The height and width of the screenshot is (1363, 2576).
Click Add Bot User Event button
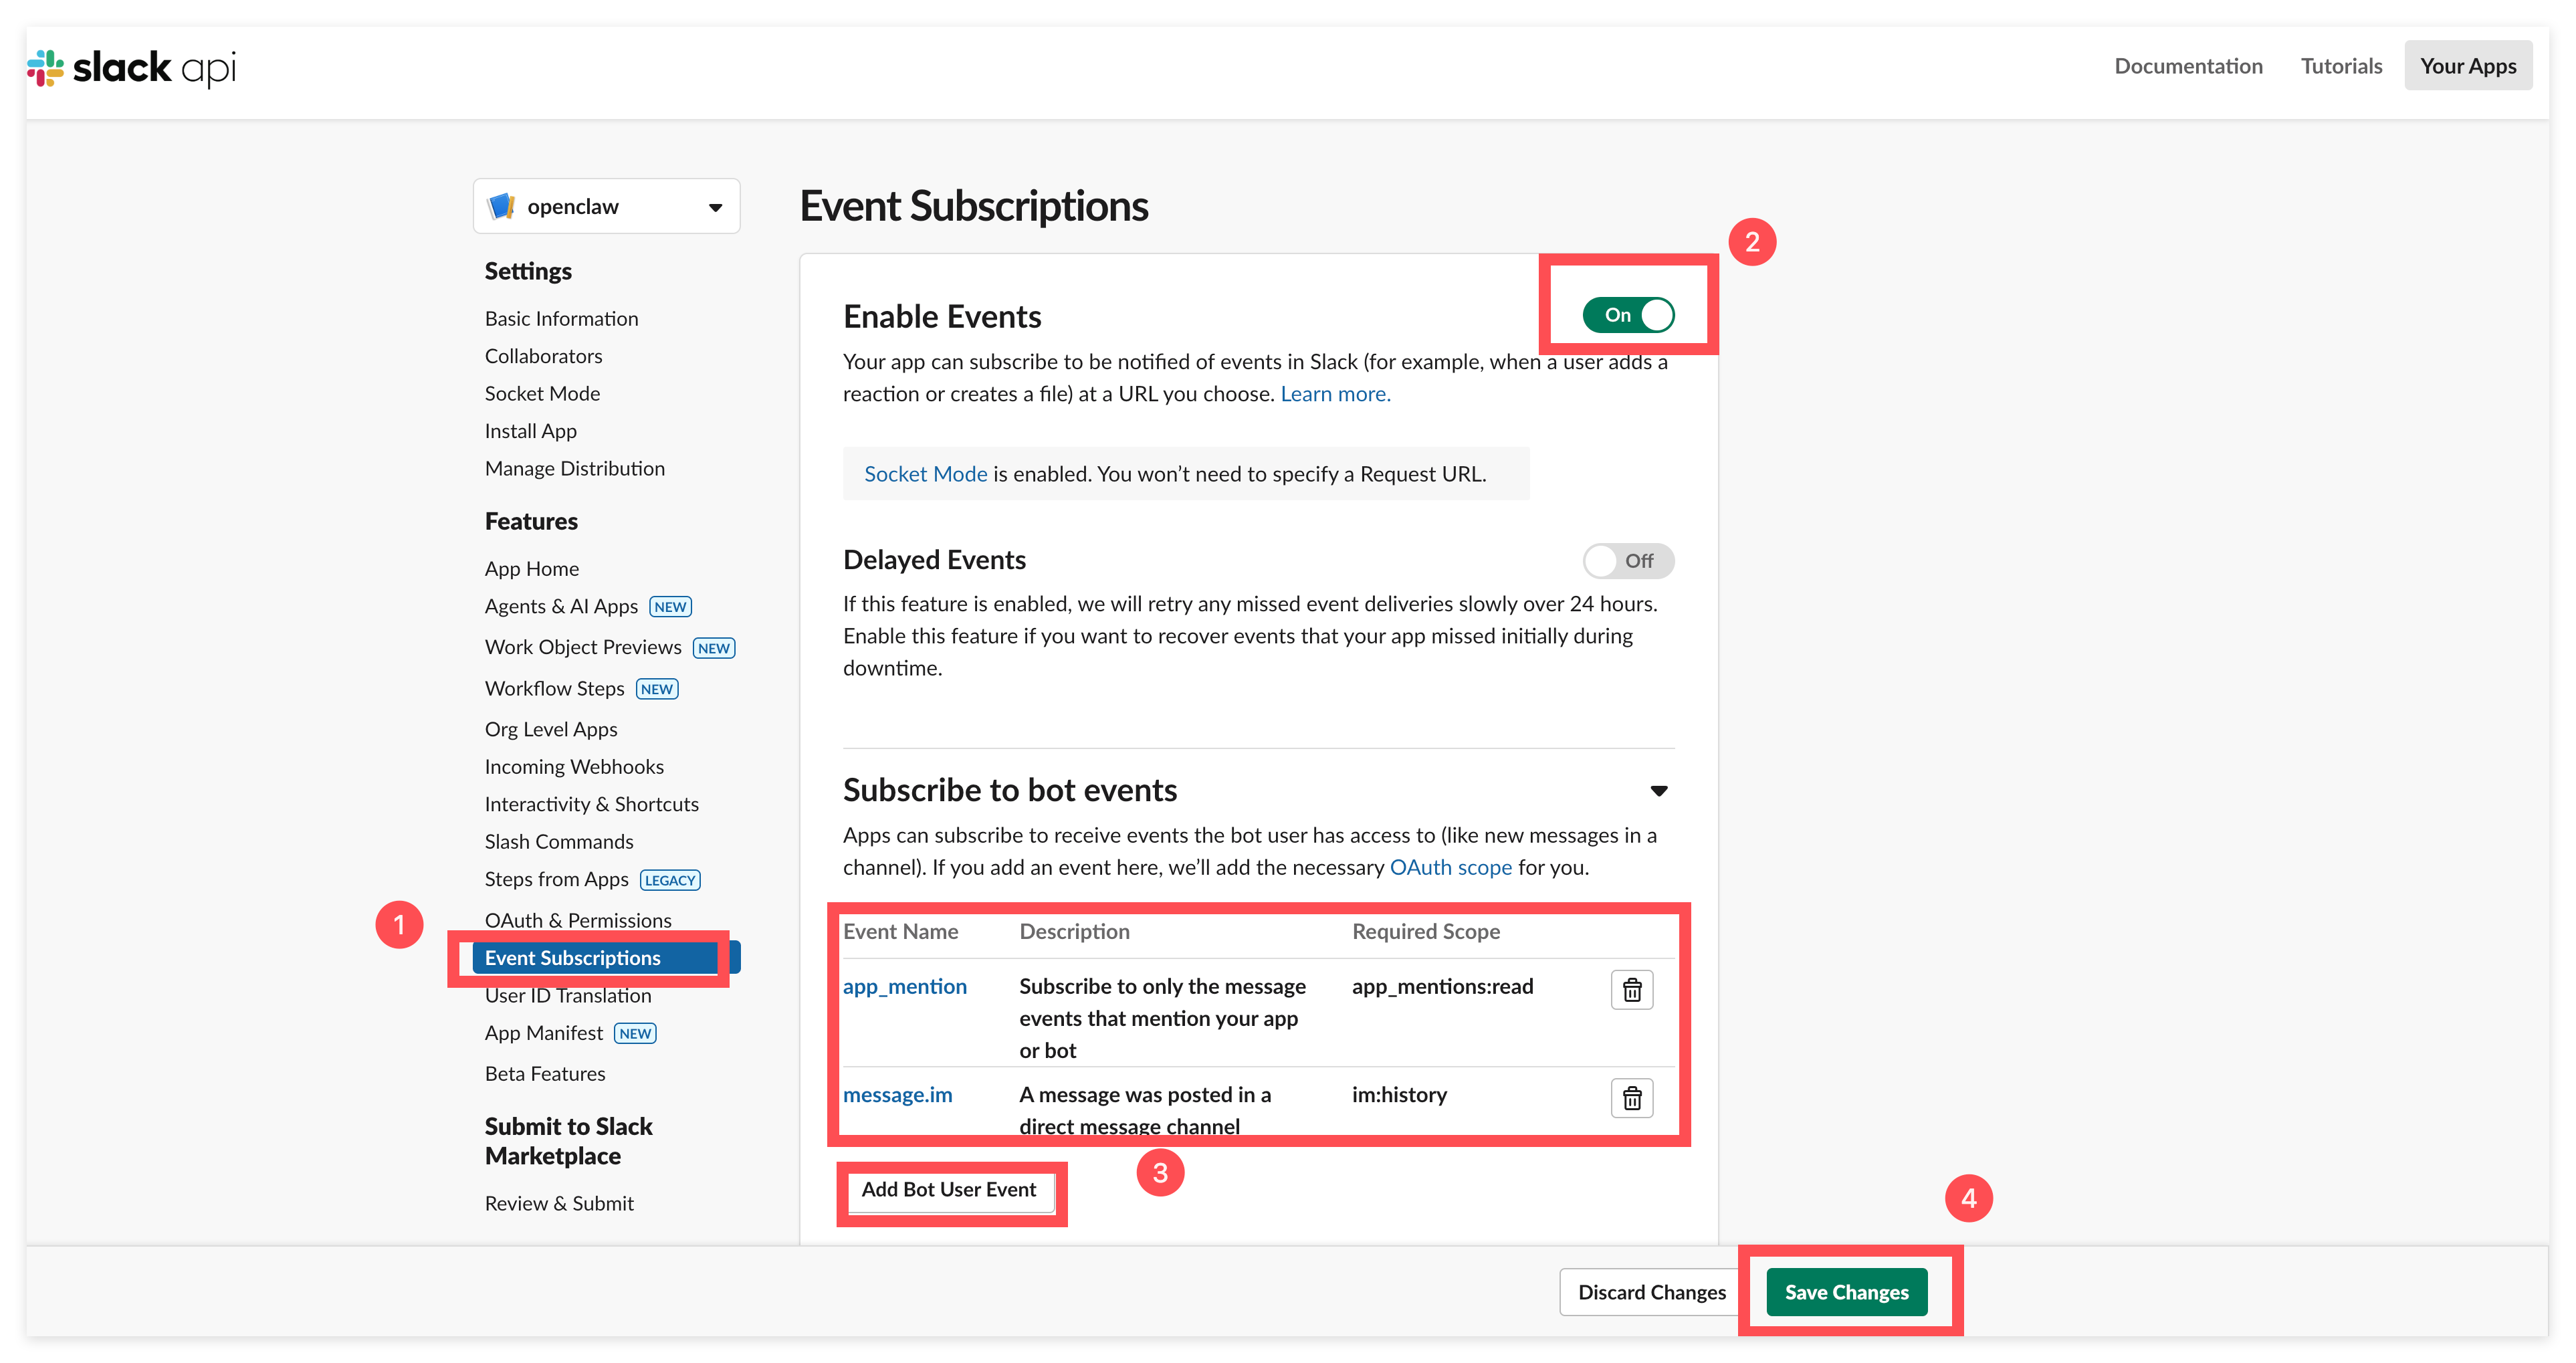(x=948, y=1190)
